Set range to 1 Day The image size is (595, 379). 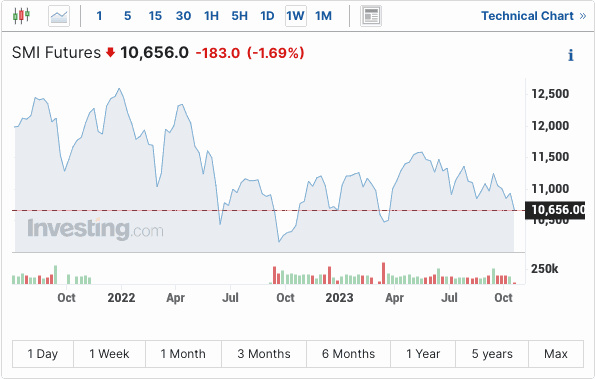(43, 354)
